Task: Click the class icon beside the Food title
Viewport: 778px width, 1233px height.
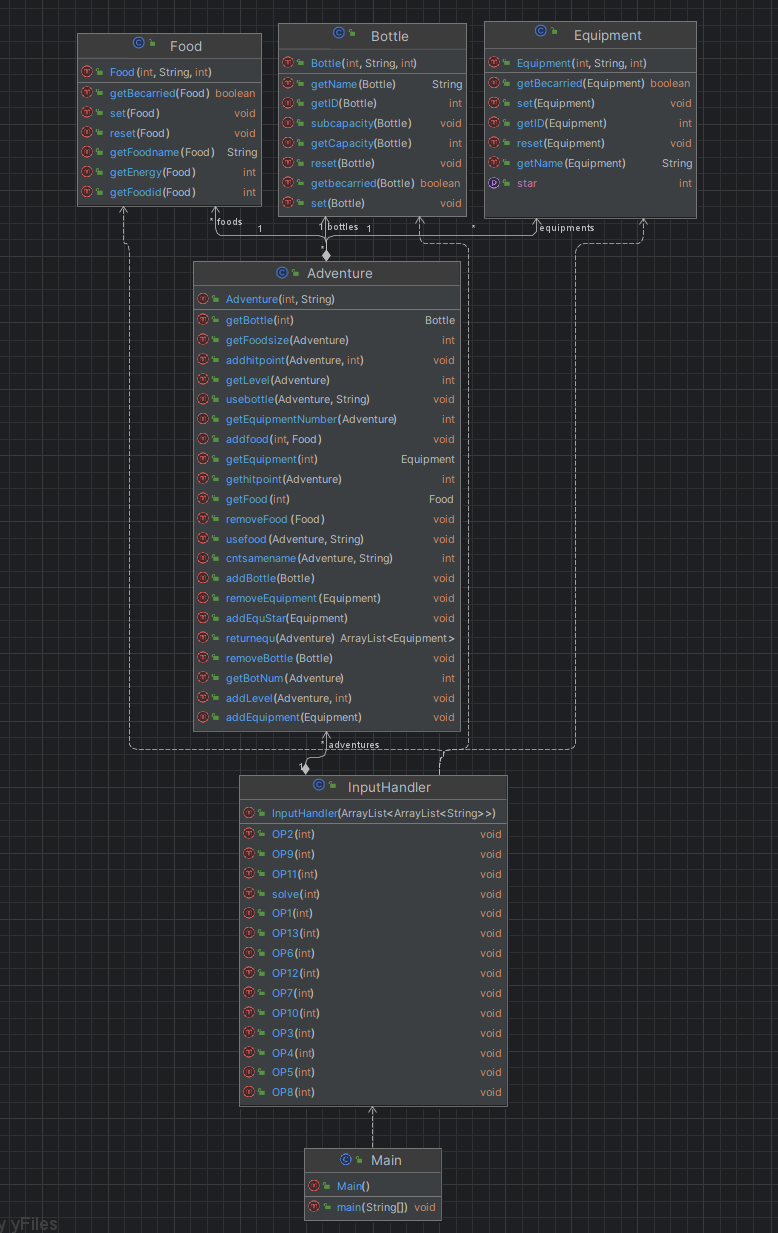Action: click(x=138, y=45)
